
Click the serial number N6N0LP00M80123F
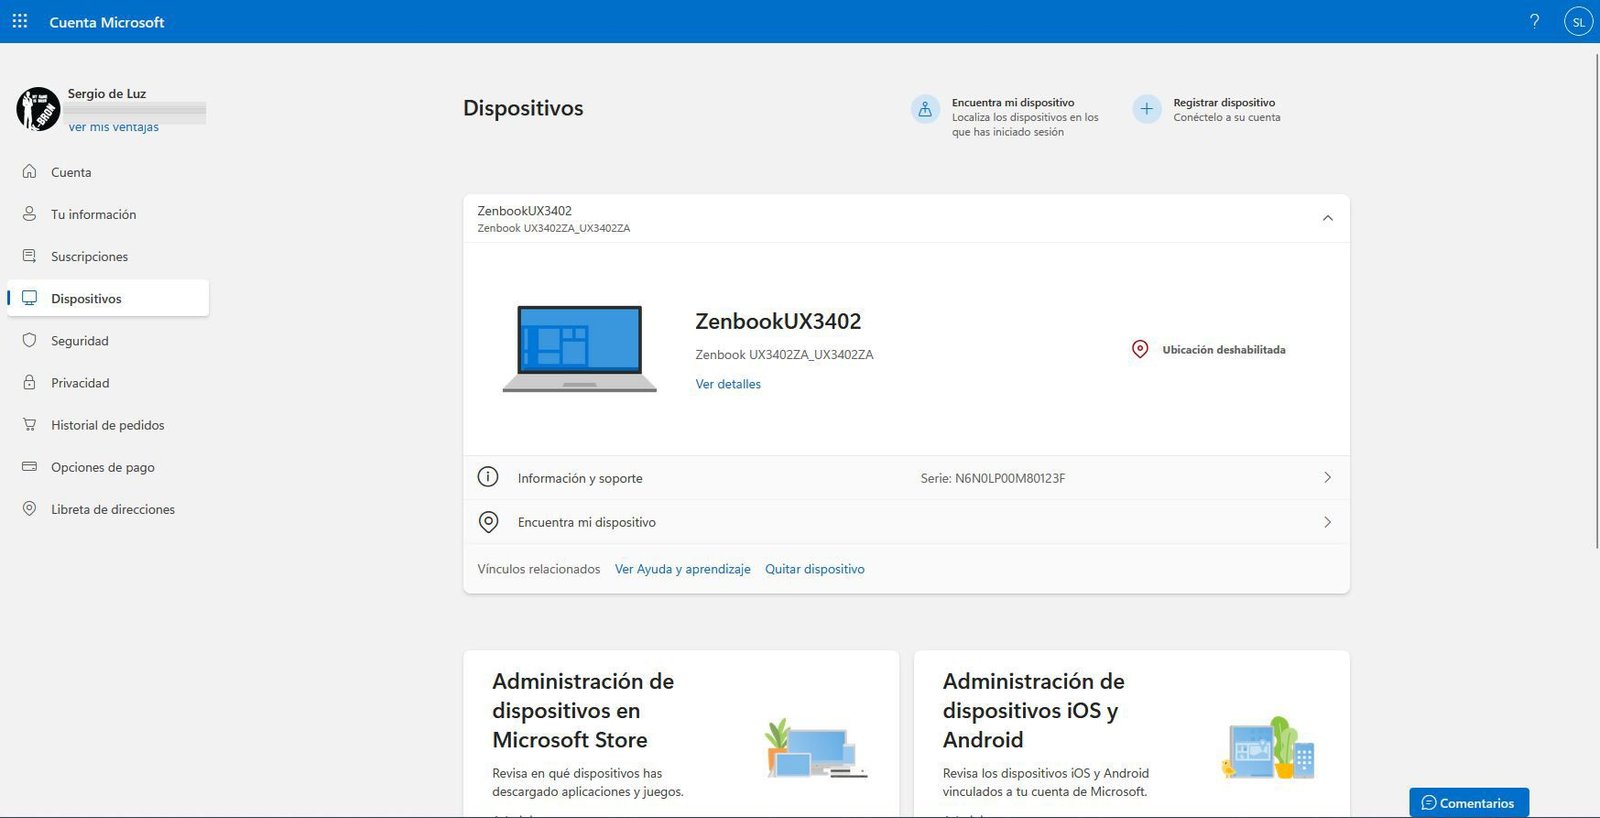click(x=1010, y=478)
